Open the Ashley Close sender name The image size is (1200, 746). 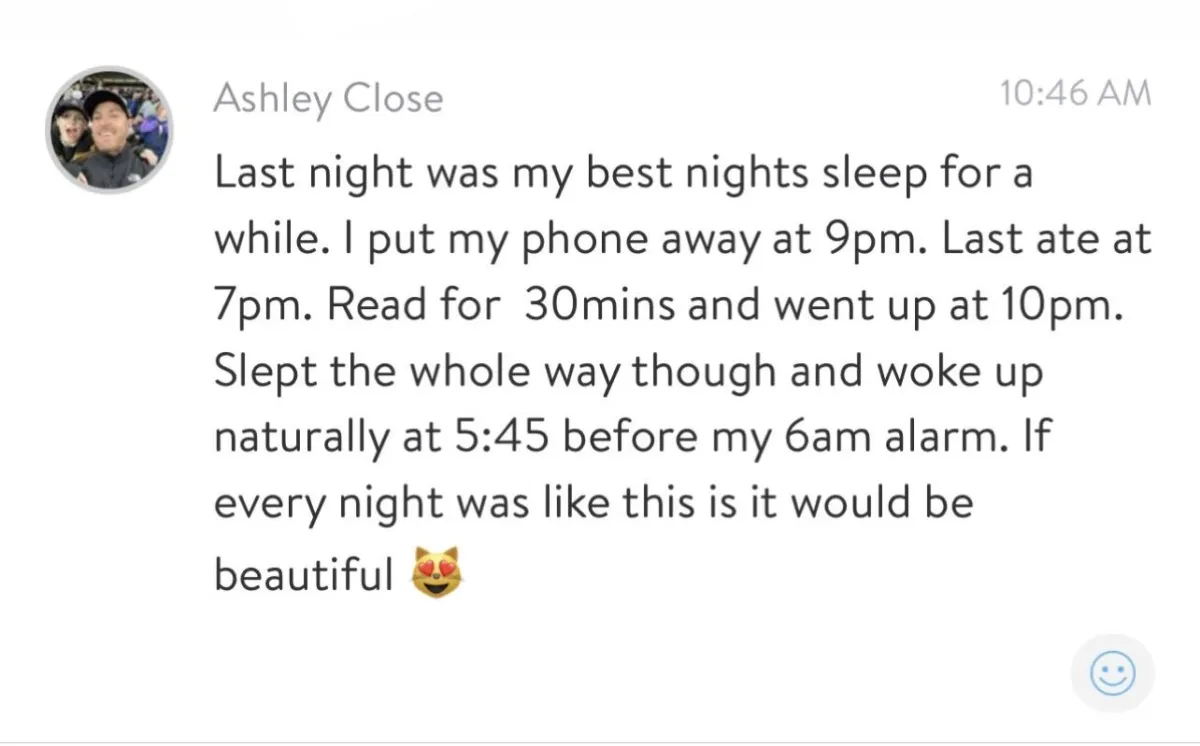click(328, 98)
